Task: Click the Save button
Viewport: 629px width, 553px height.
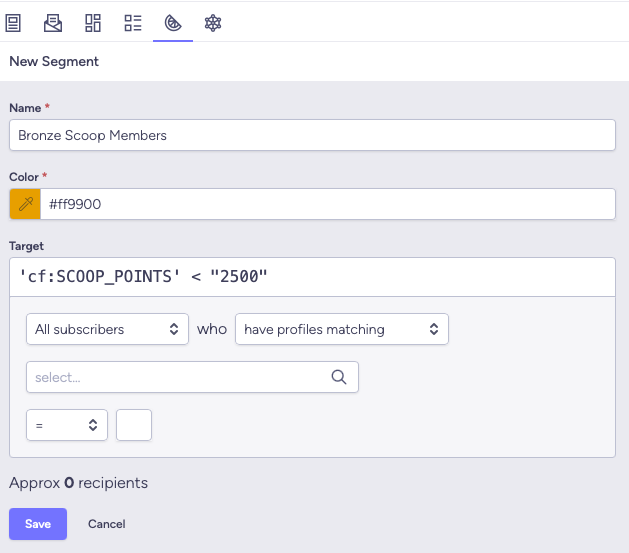Action: (x=38, y=524)
